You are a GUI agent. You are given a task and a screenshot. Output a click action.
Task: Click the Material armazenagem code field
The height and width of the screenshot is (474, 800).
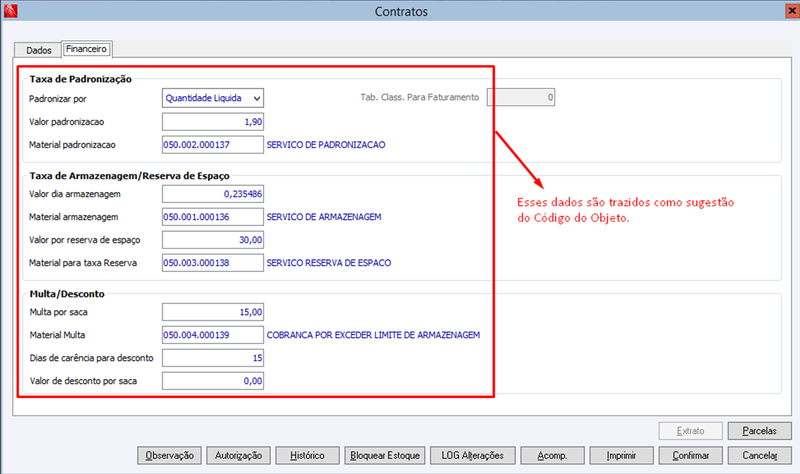[213, 217]
